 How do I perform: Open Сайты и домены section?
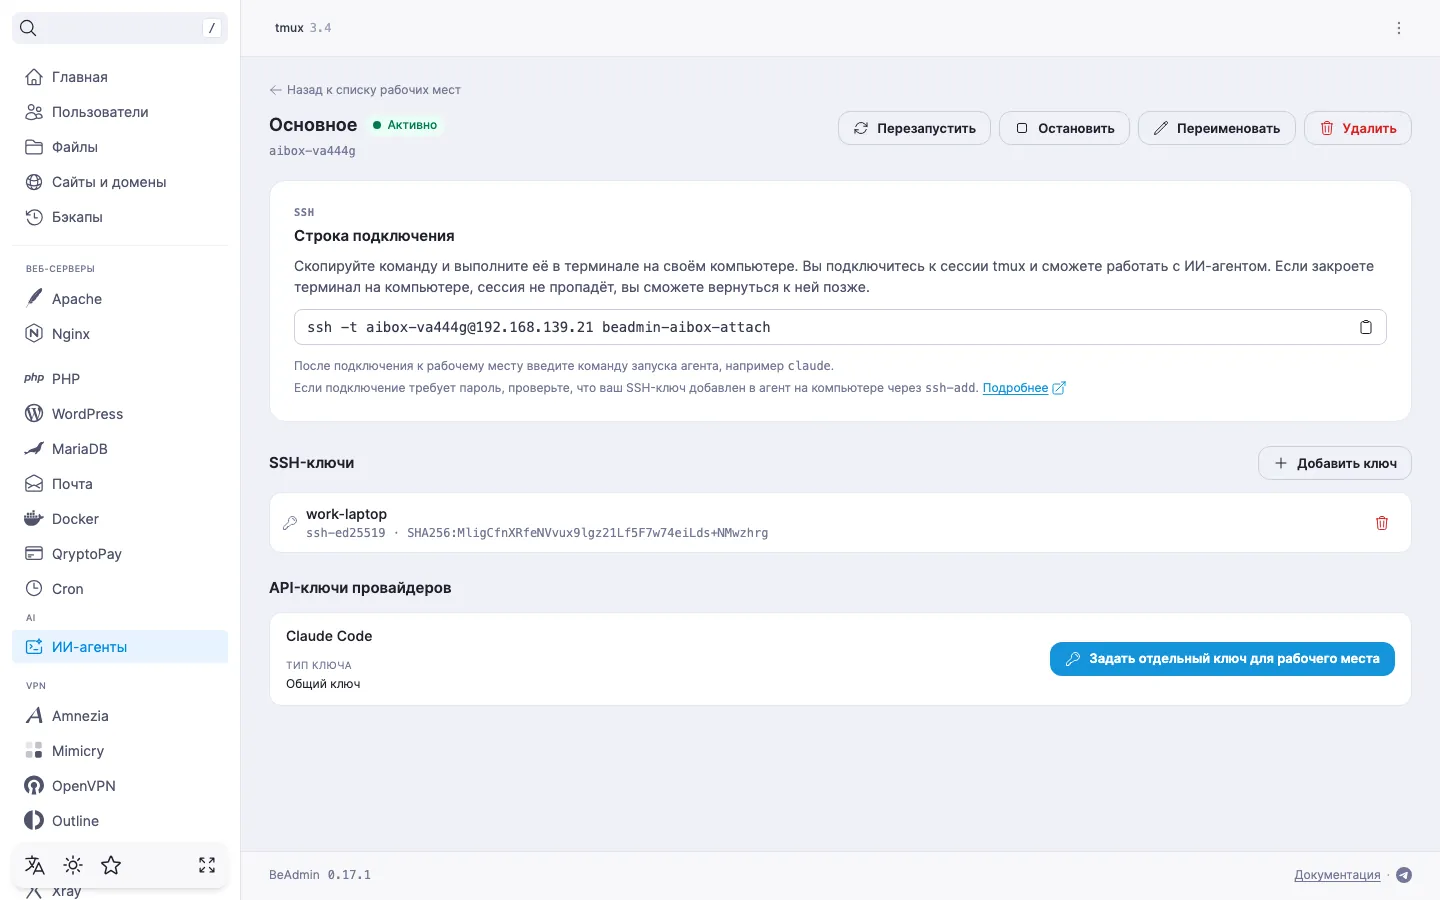[120, 182]
